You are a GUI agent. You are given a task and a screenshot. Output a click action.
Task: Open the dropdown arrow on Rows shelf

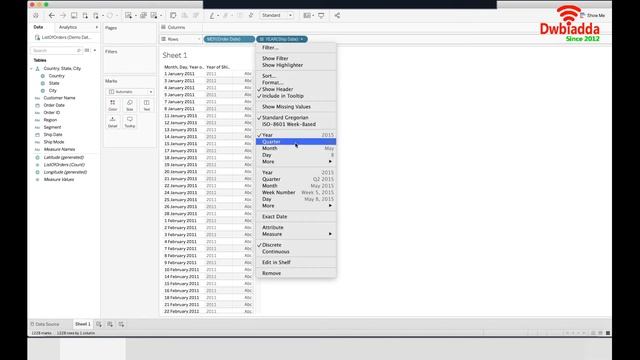pos(199,39)
